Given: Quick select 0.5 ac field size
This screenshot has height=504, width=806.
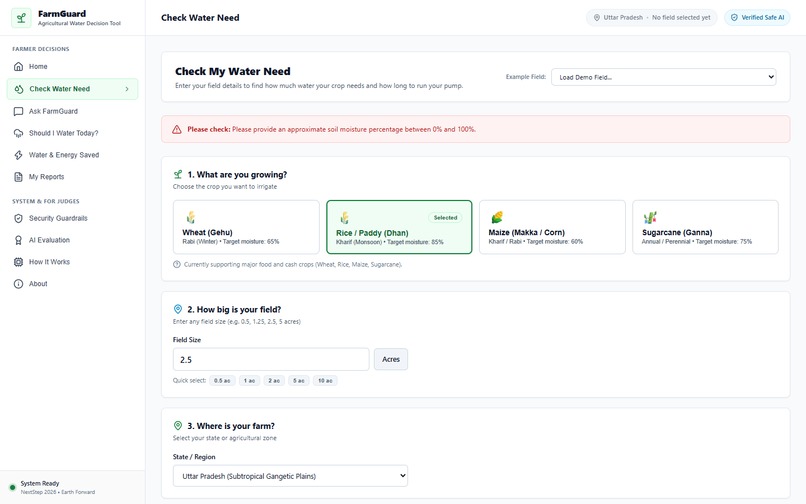Looking at the screenshot, I should [x=222, y=381].
